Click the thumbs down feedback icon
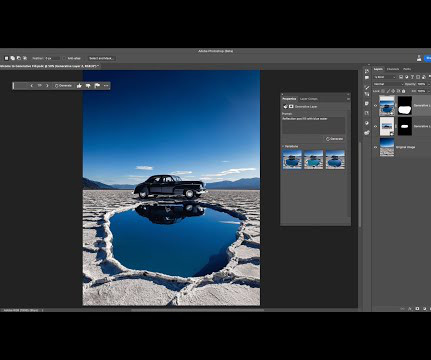Image resolution: width=431 pixels, height=360 pixels. (88, 86)
